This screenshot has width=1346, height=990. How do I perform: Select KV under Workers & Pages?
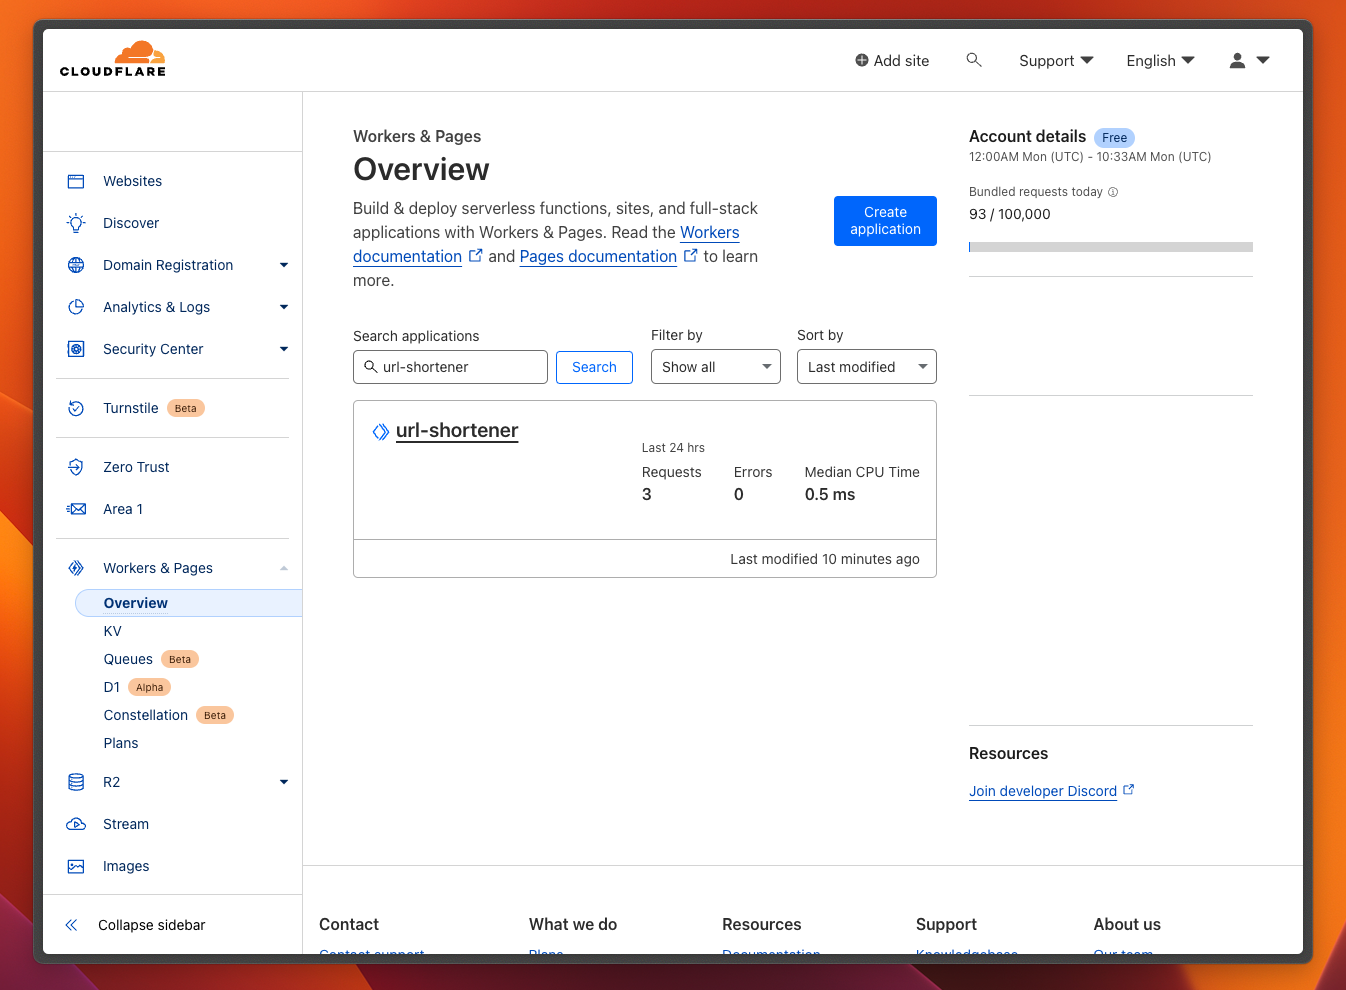pyautogui.click(x=113, y=631)
